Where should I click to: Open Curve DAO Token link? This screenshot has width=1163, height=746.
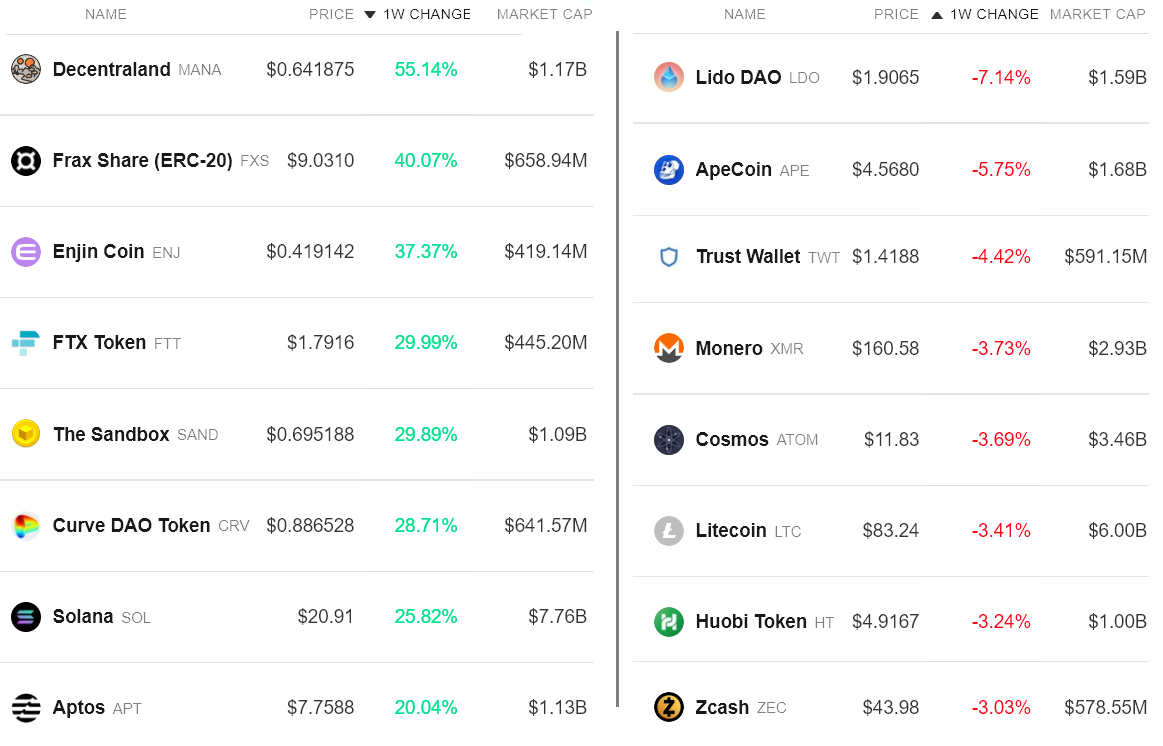[x=131, y=525]
